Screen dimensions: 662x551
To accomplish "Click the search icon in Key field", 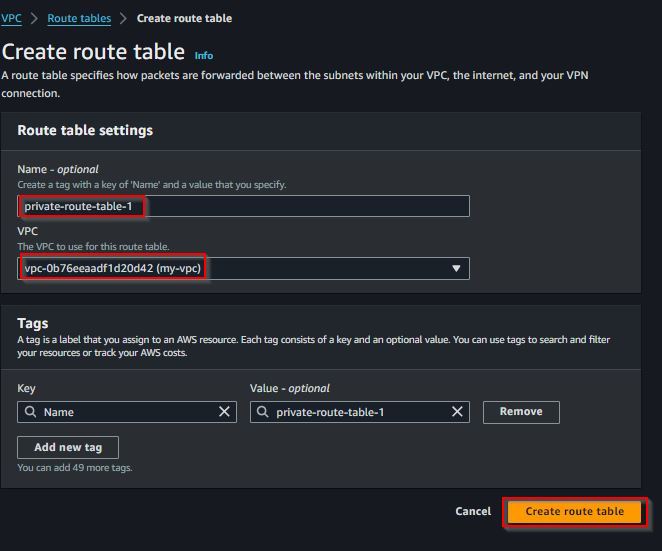I will (x=30, y=412).
